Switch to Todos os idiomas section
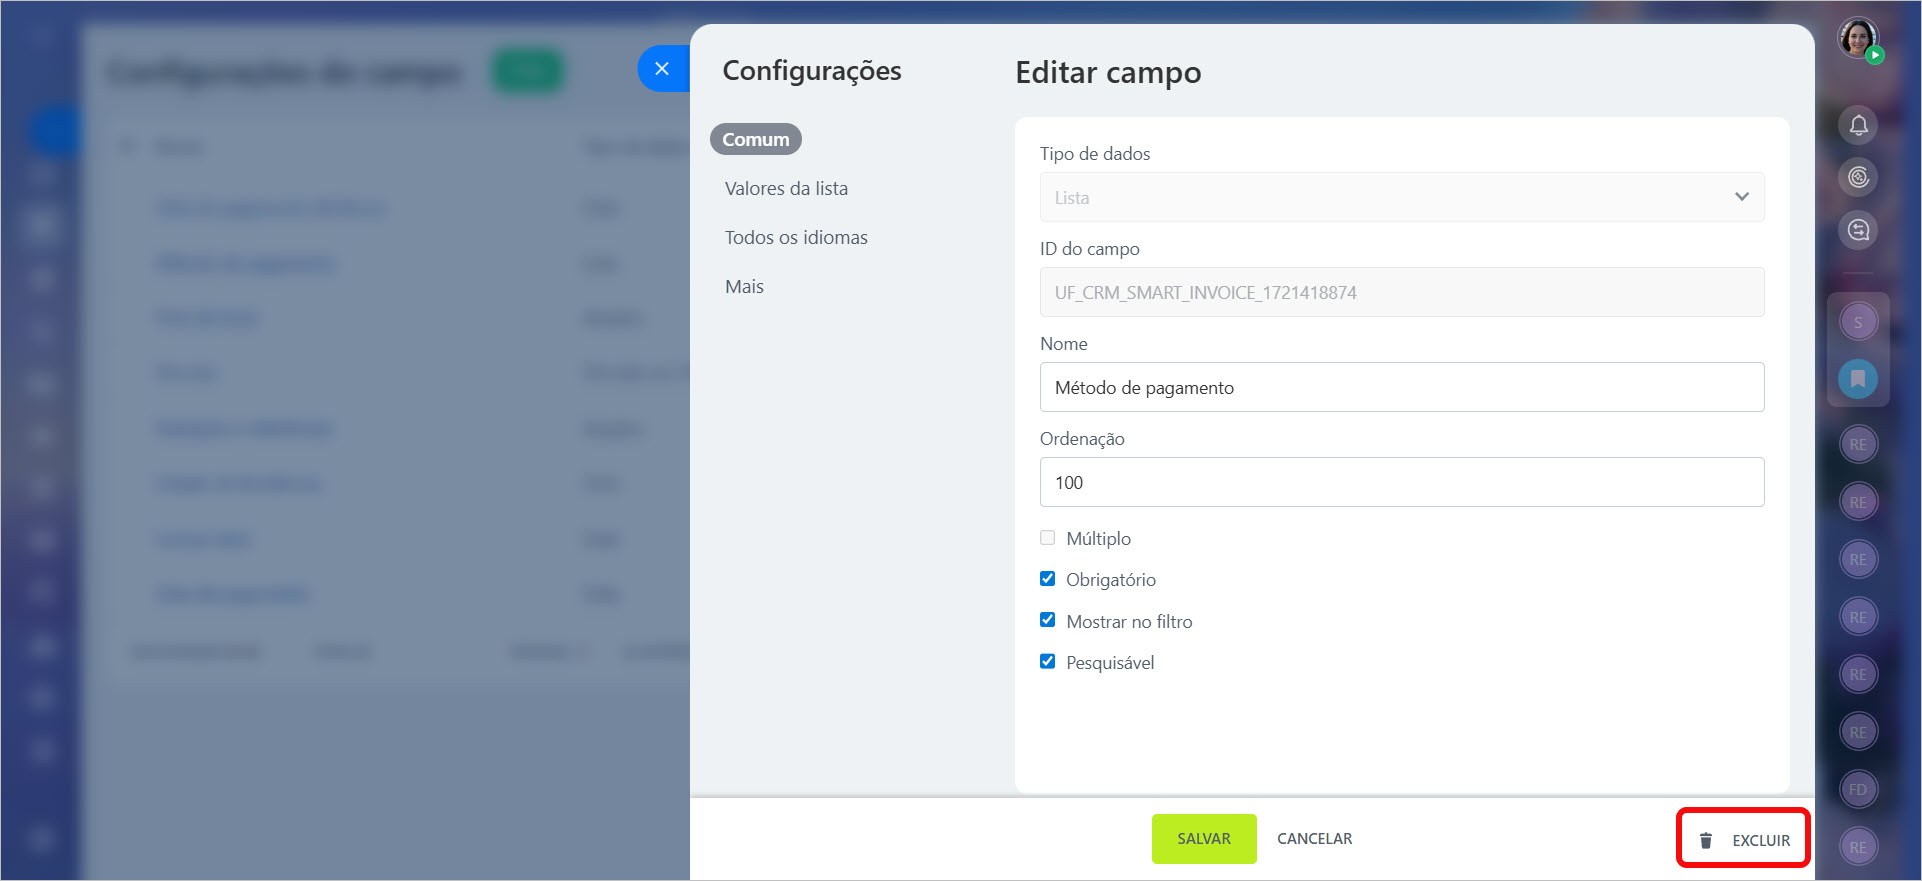 click(x=796, y=237)
